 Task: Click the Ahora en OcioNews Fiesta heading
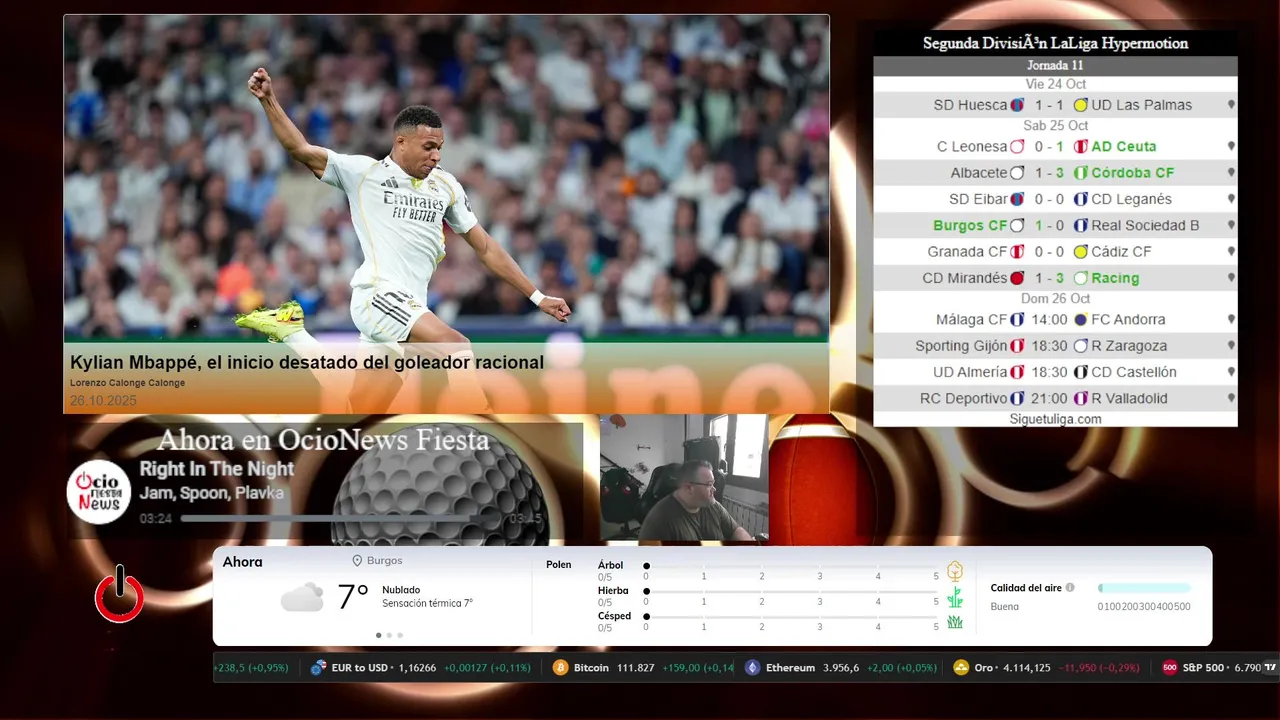[323, 440]
